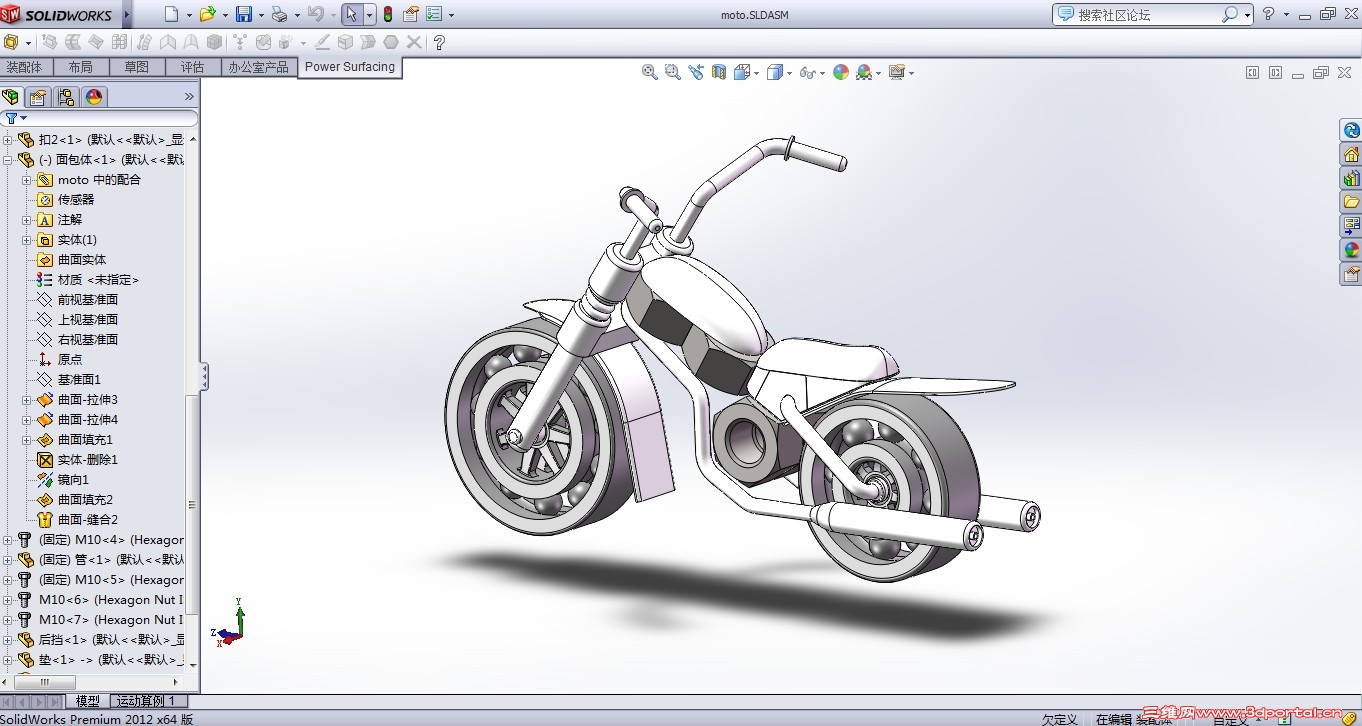Click the Section View icon
1362x726 pixels.
(719, 72)
